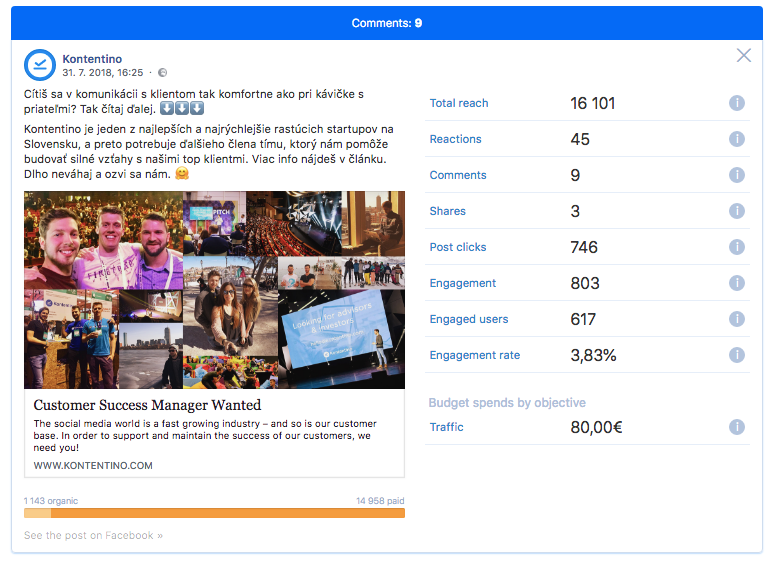Open Engagement rate info icon
This screenshot has width=772, height=562.
tap(737, 355)
